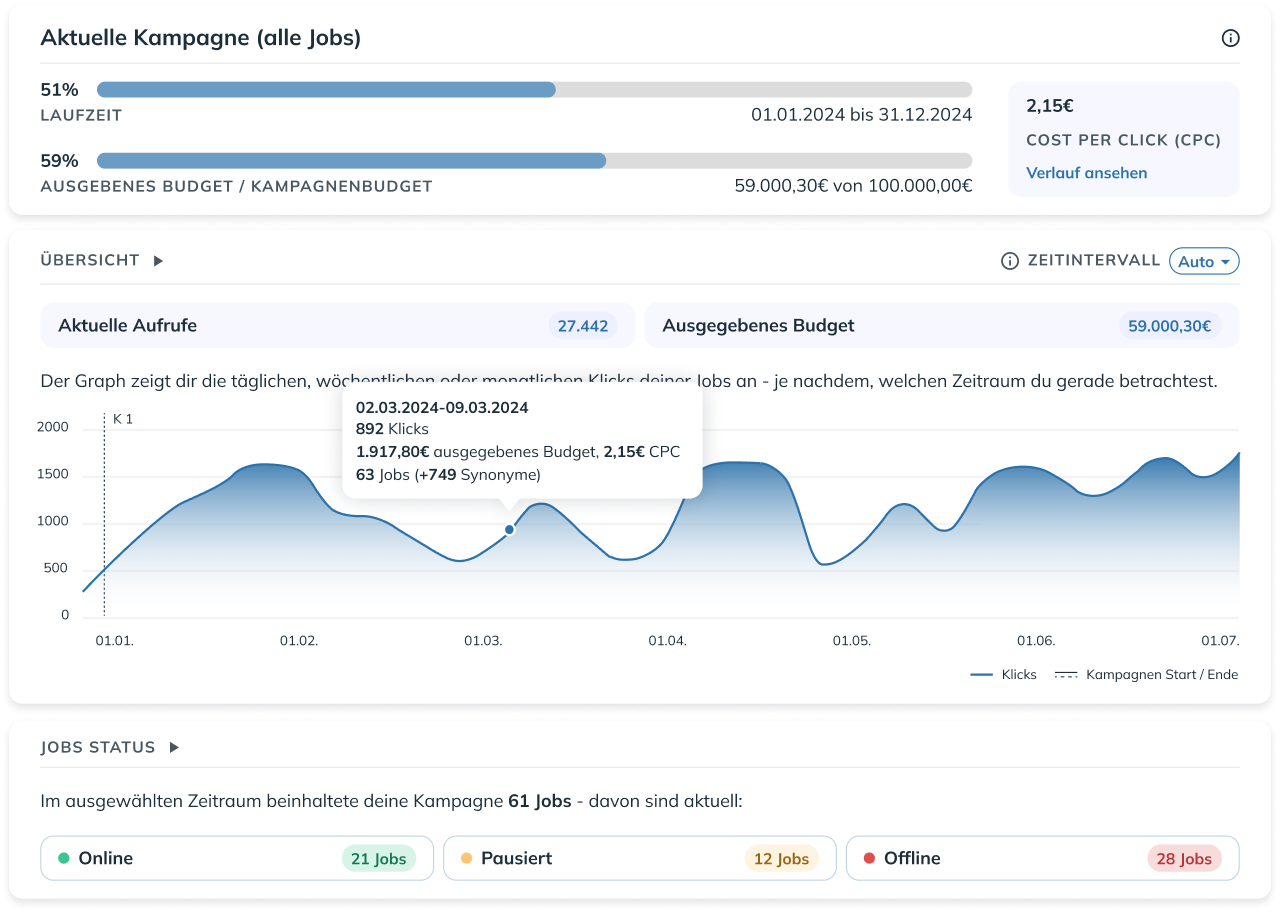Click the info icon beside Aktuelle Kampagne heading
The width and height of the screenshot is (1280, 913).
click(x=1230, y=38)
